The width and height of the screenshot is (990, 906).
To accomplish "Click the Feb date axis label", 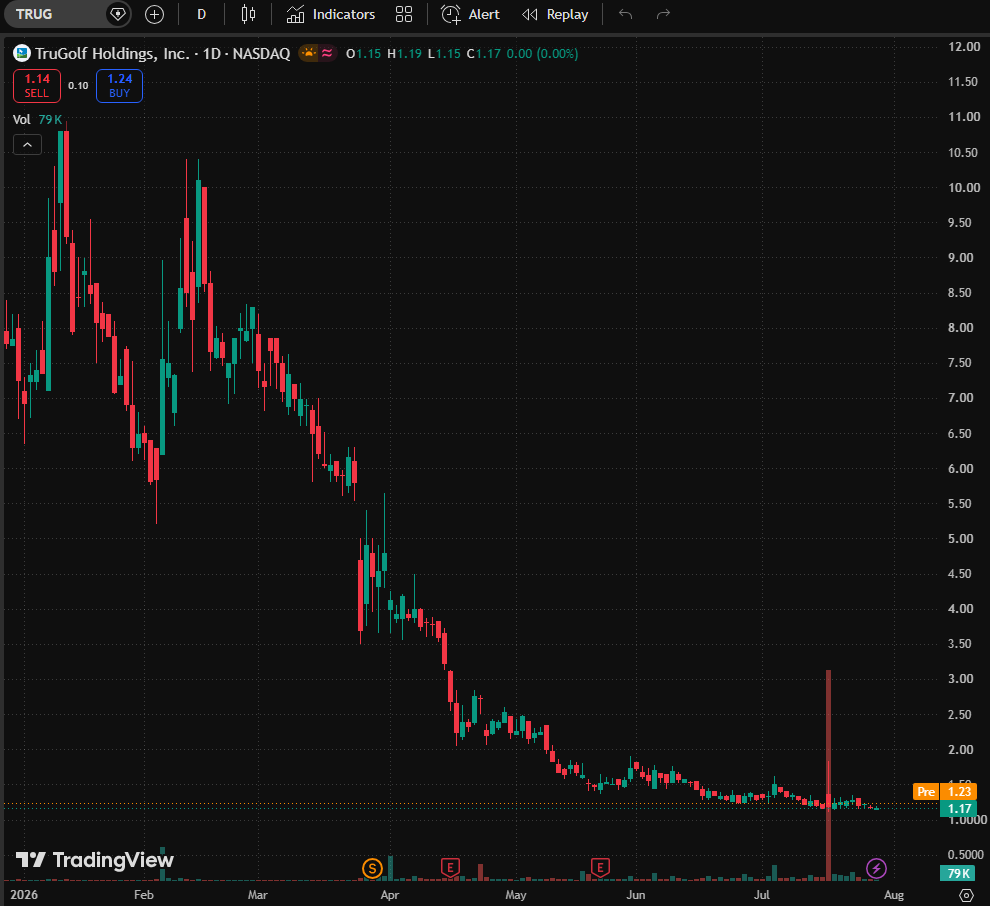I will (x=143, y=895).
